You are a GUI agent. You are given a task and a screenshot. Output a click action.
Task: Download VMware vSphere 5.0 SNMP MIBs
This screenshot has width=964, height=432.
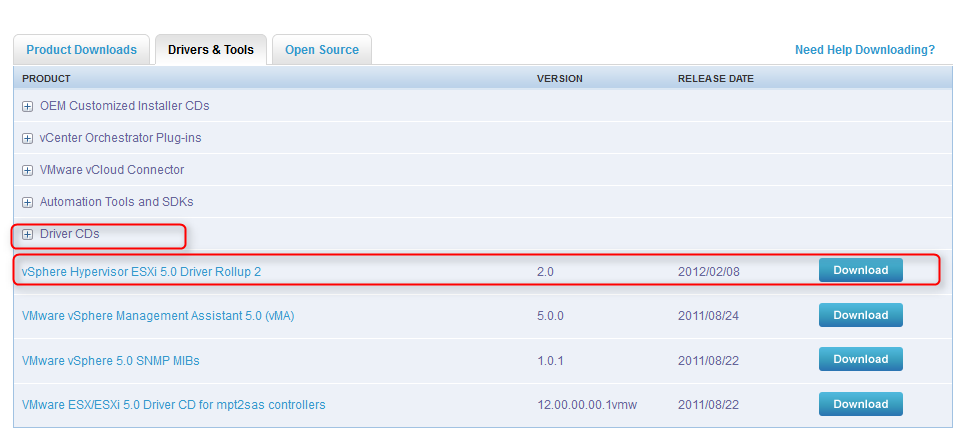[861, 359]
